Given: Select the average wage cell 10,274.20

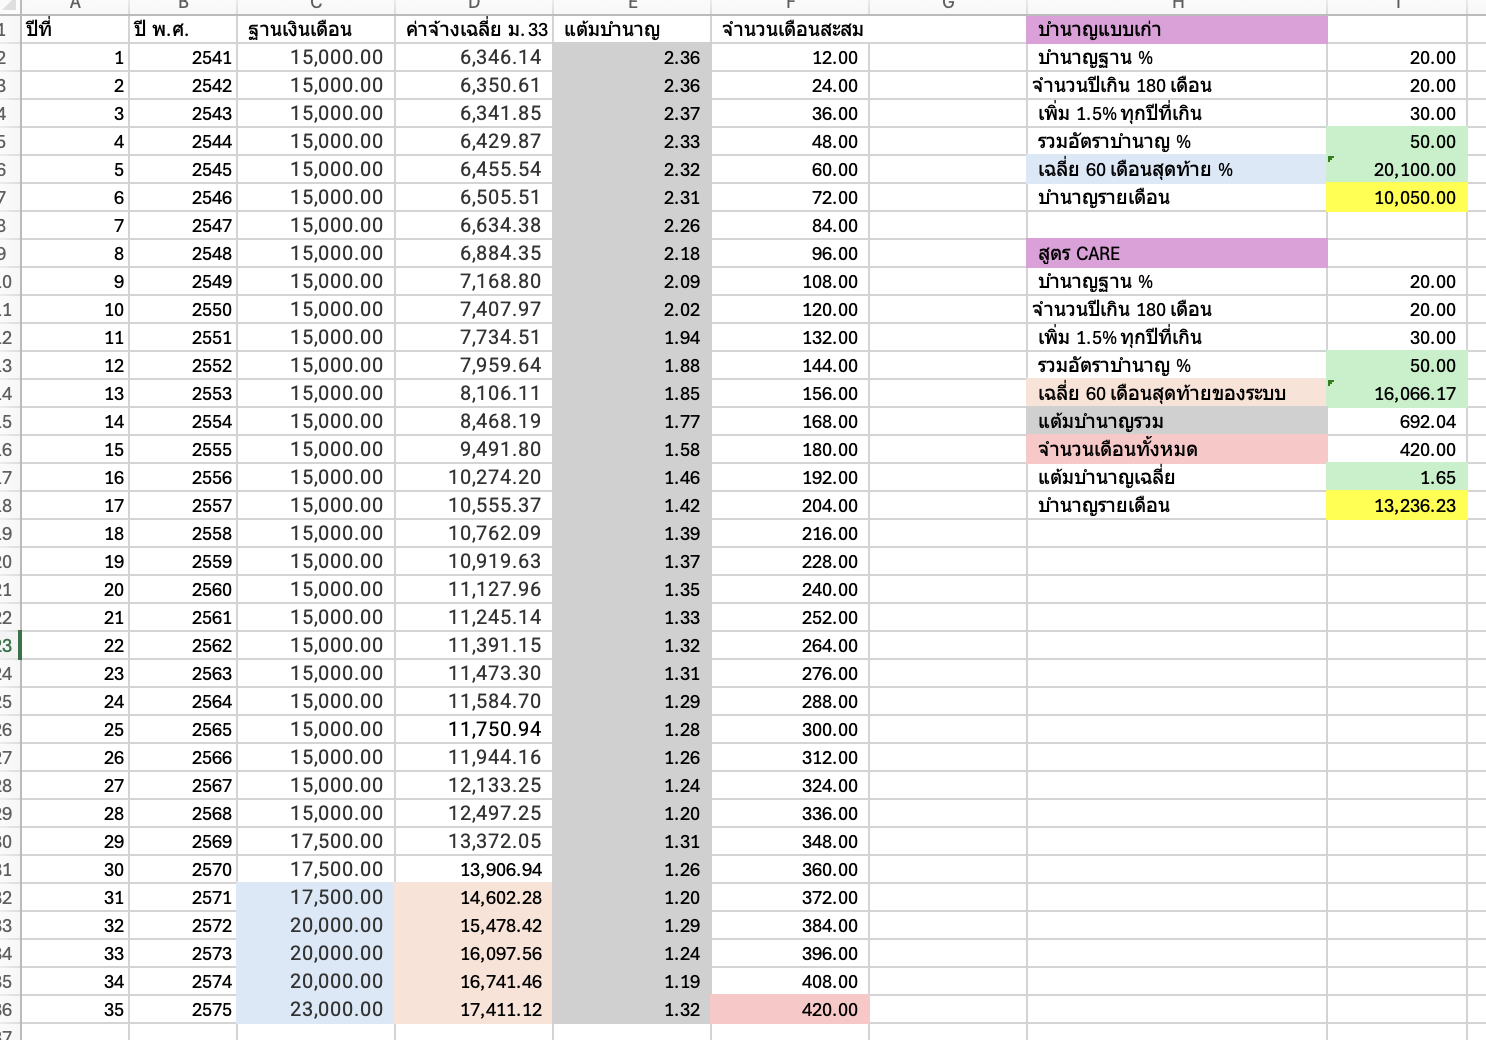Looking at the screenshot, I should coord(474,477).
